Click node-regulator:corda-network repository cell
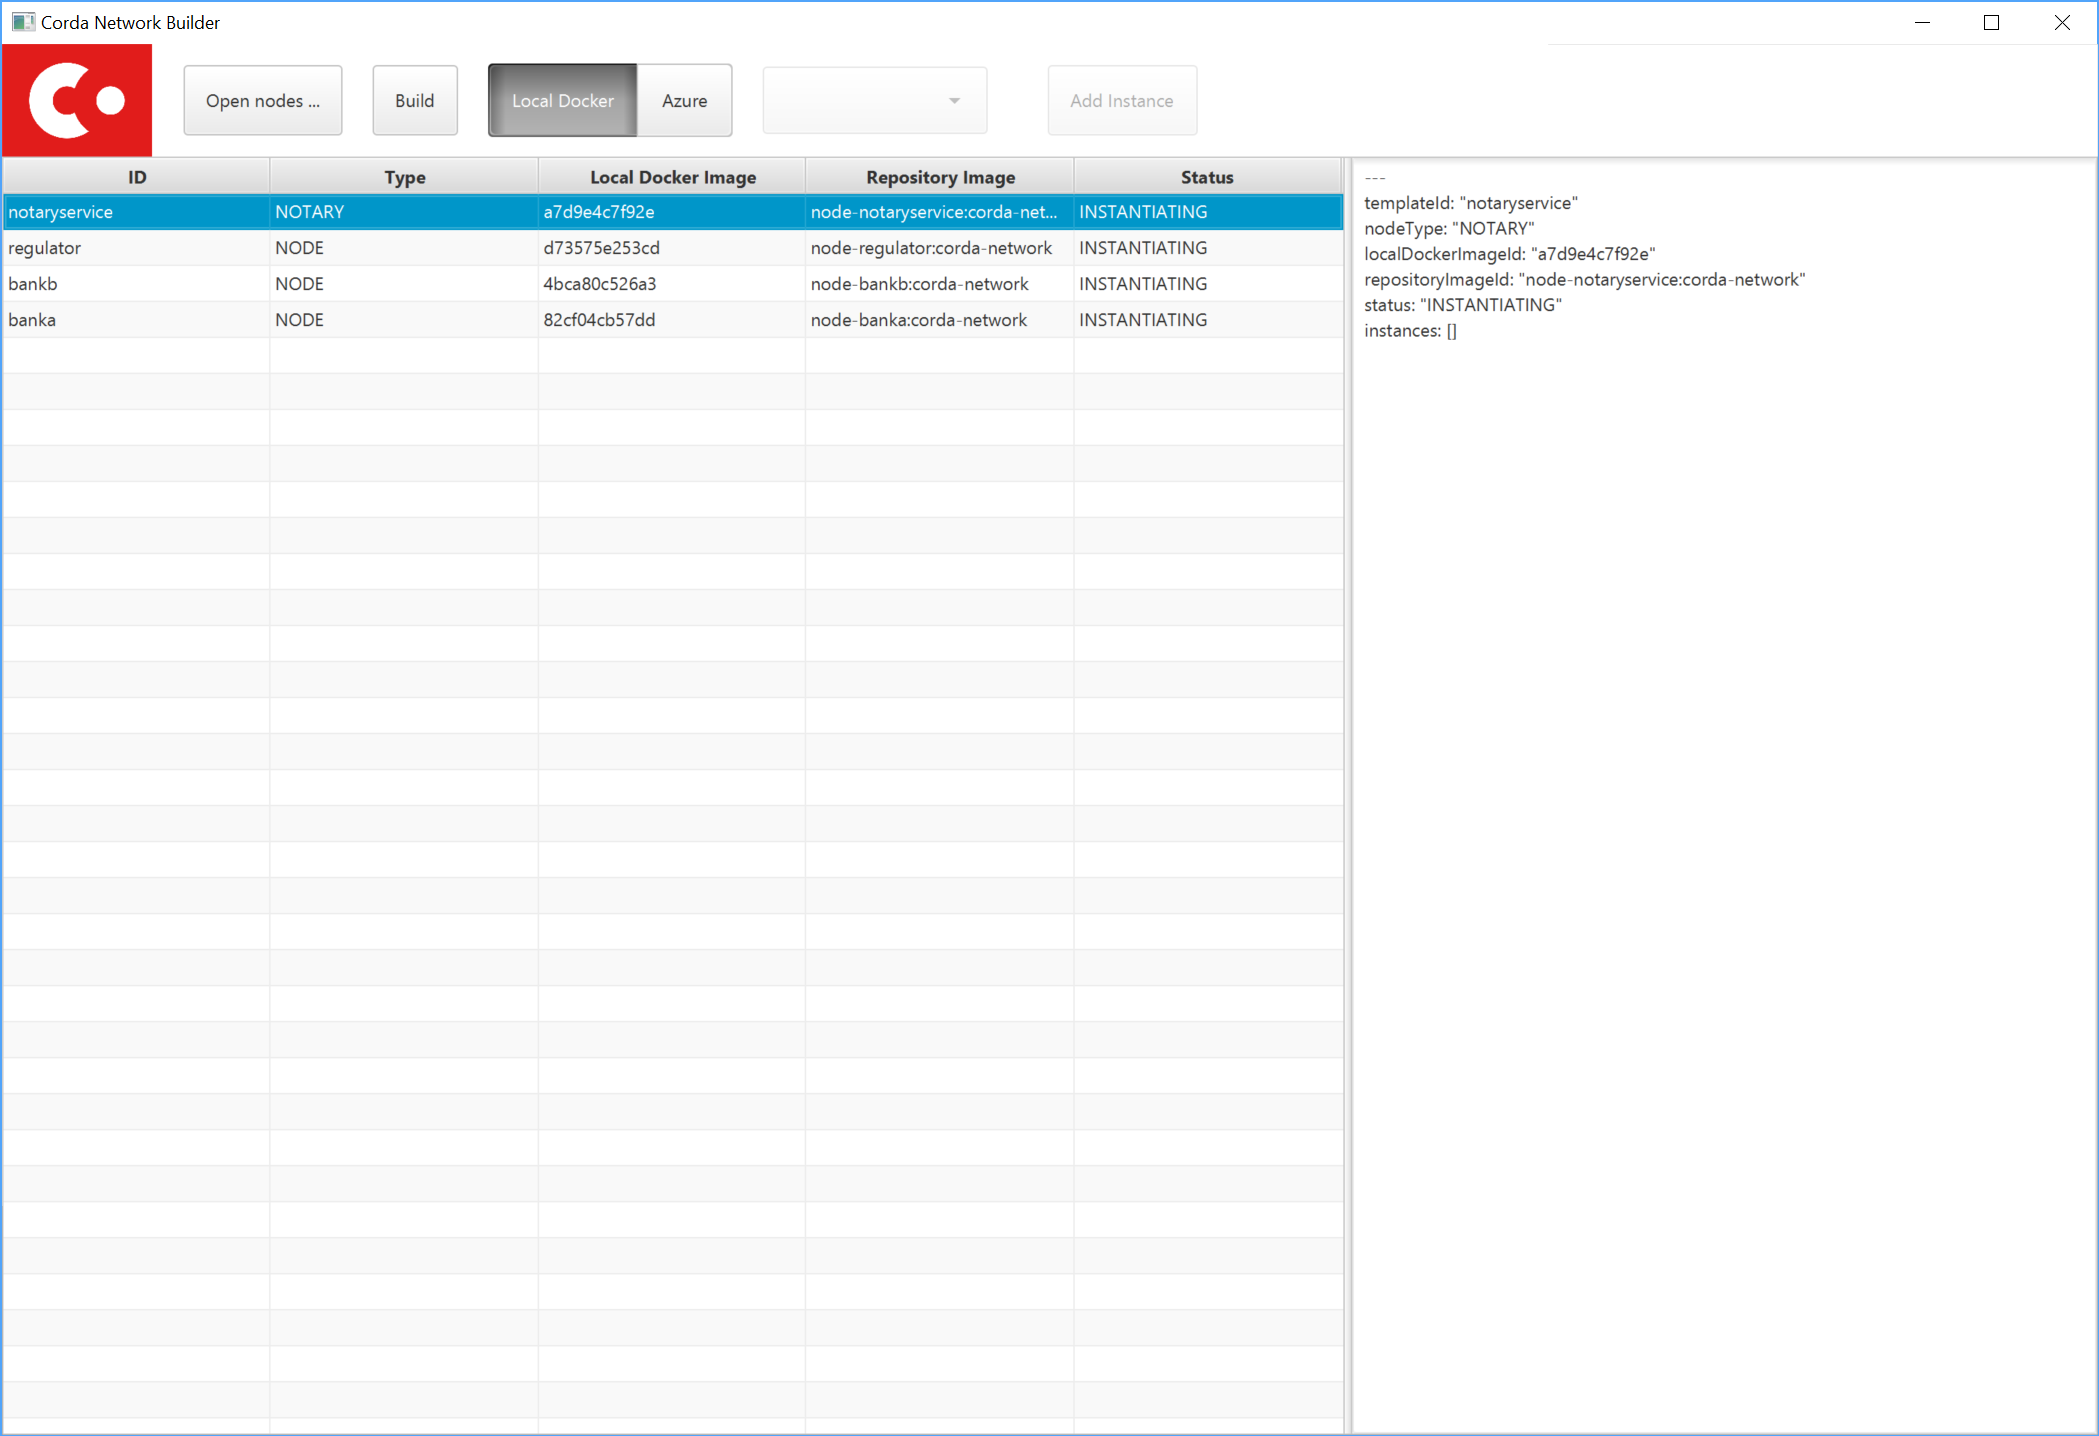2099x1436 pixels. 940,248
